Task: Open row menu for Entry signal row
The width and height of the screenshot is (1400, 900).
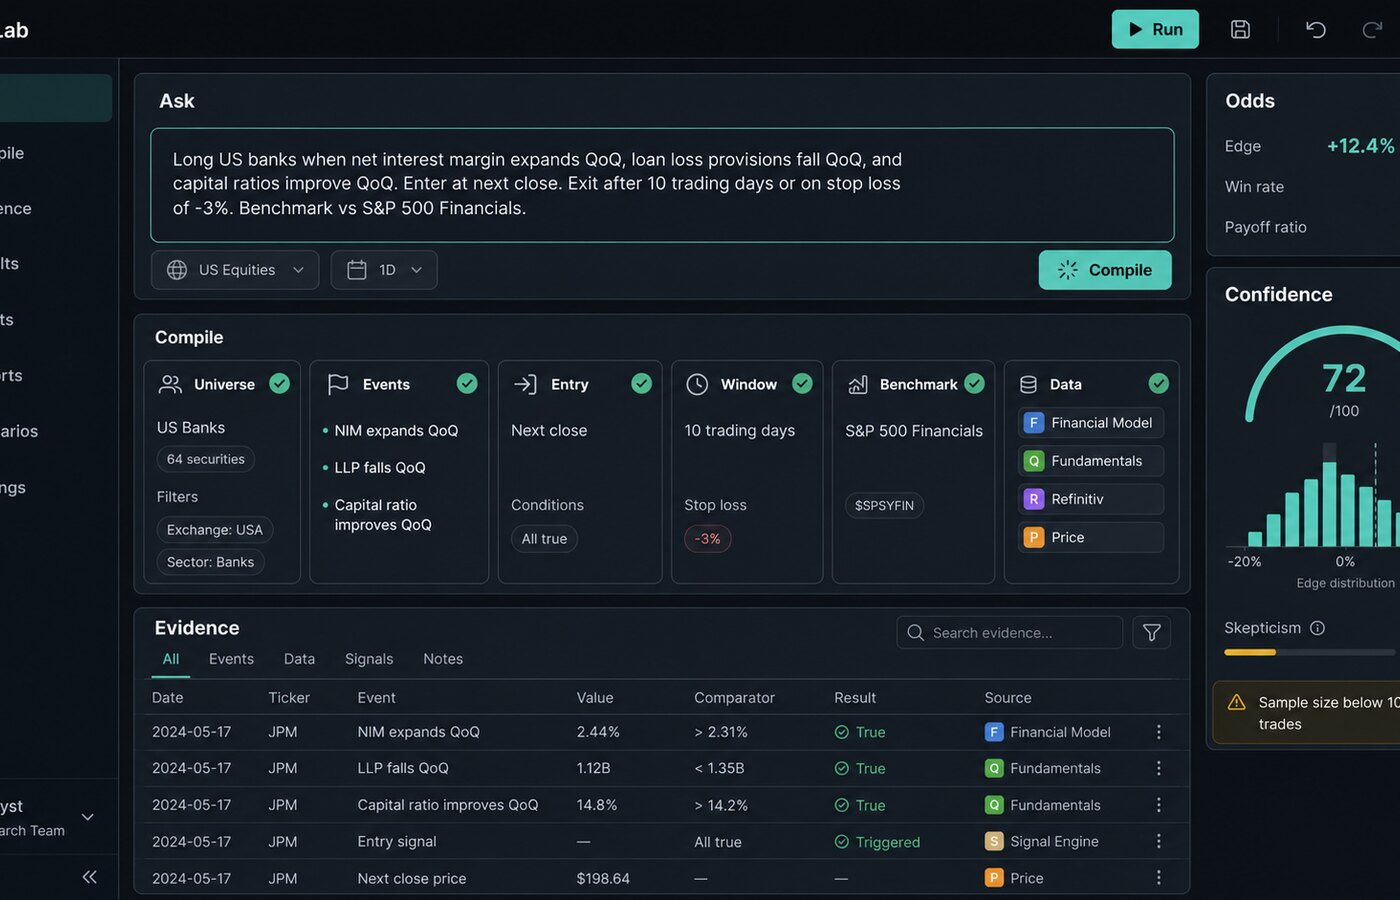Action: pos(1159,841)
